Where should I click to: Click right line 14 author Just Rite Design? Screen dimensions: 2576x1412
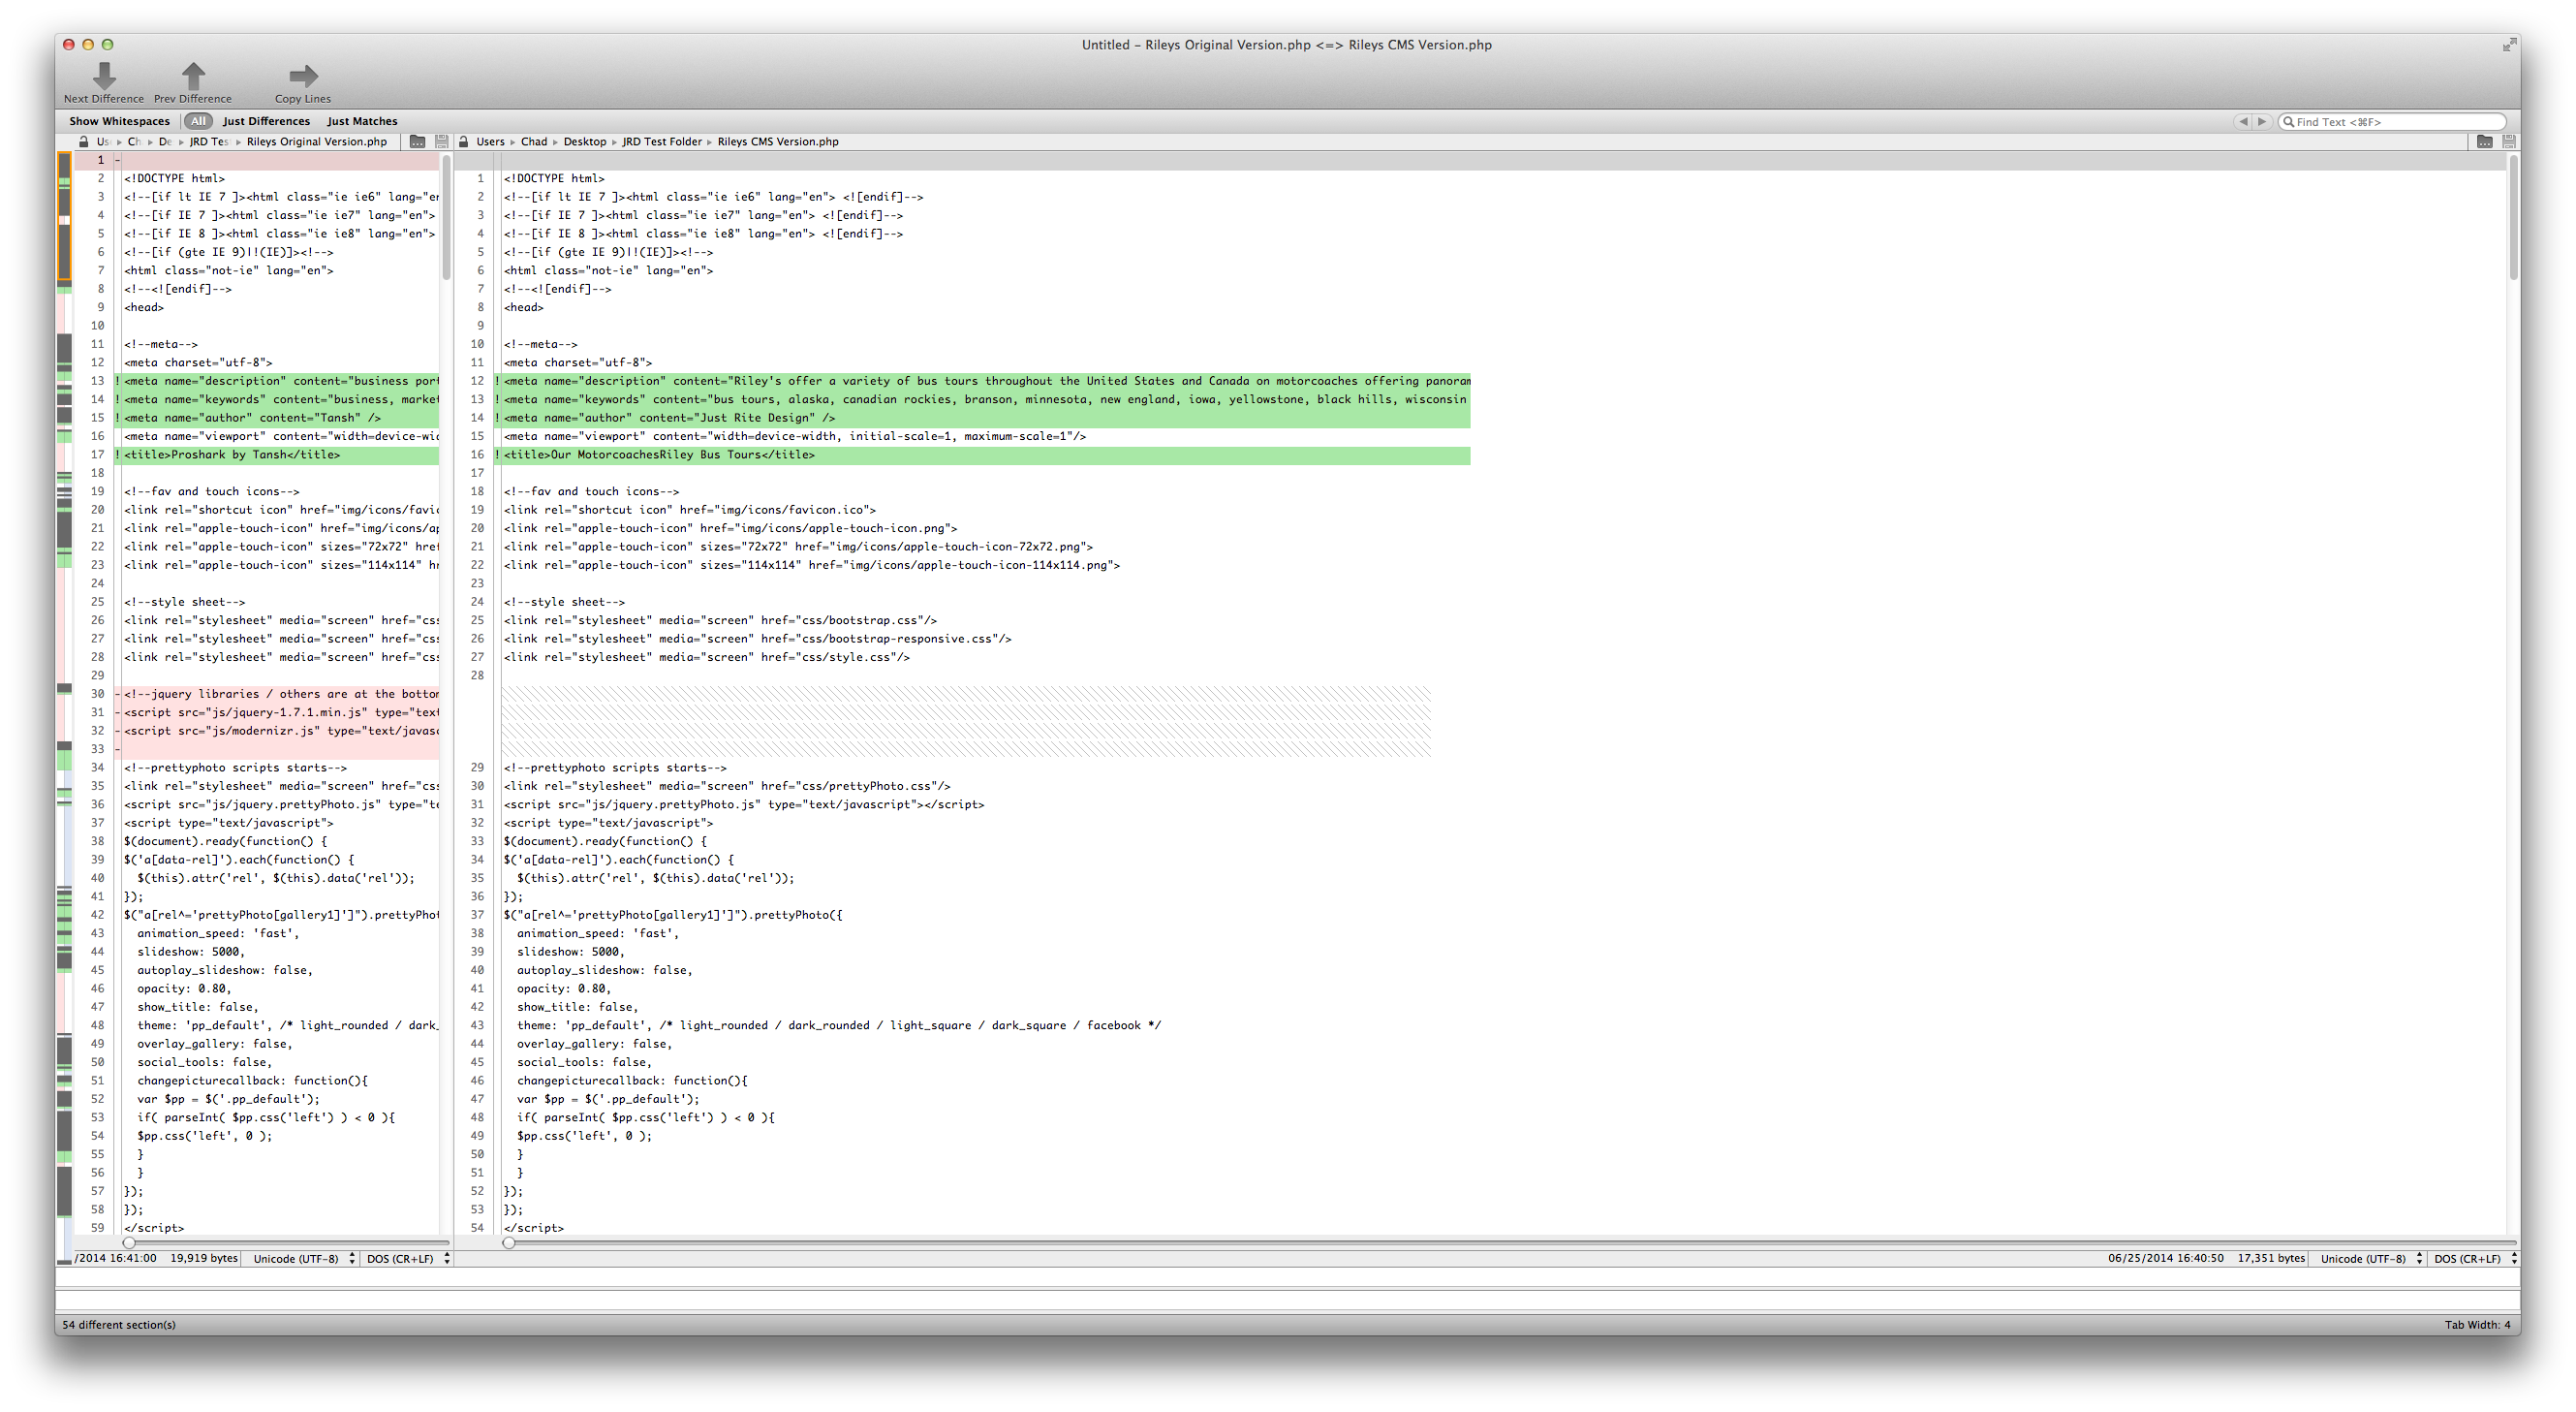coord(669,418)
